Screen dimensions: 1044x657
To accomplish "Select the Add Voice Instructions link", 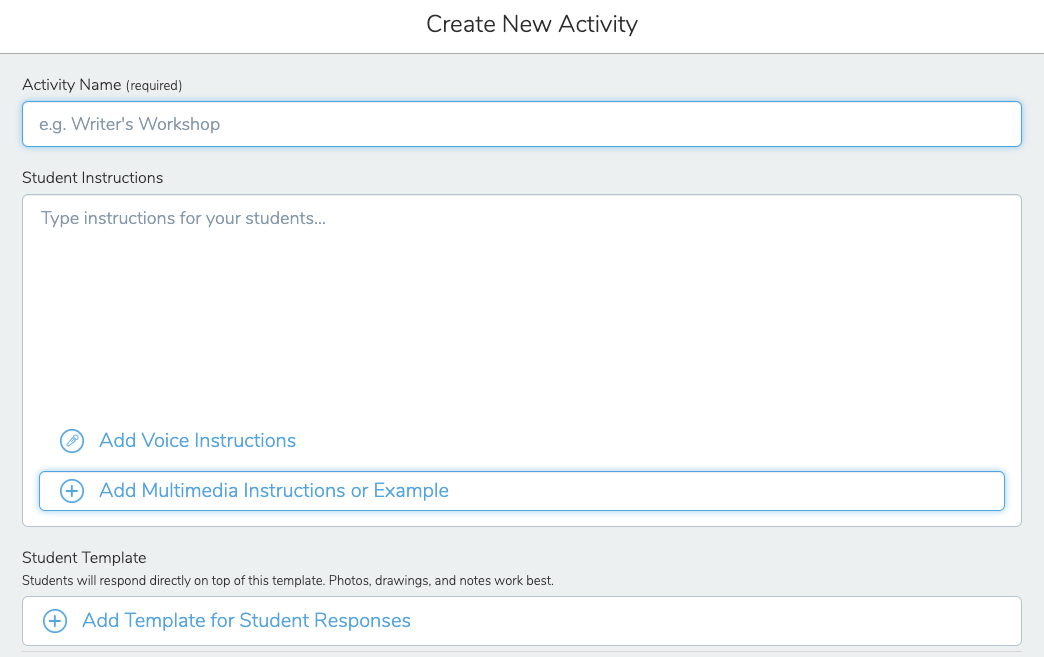I will [197, 441].
